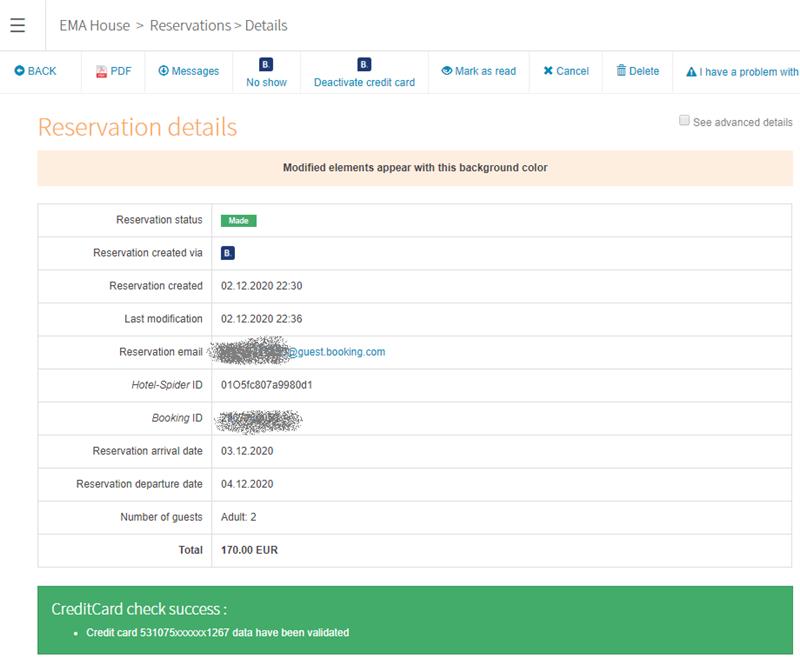
Task: Click the green Made status badge
Action: coord(238,220)
